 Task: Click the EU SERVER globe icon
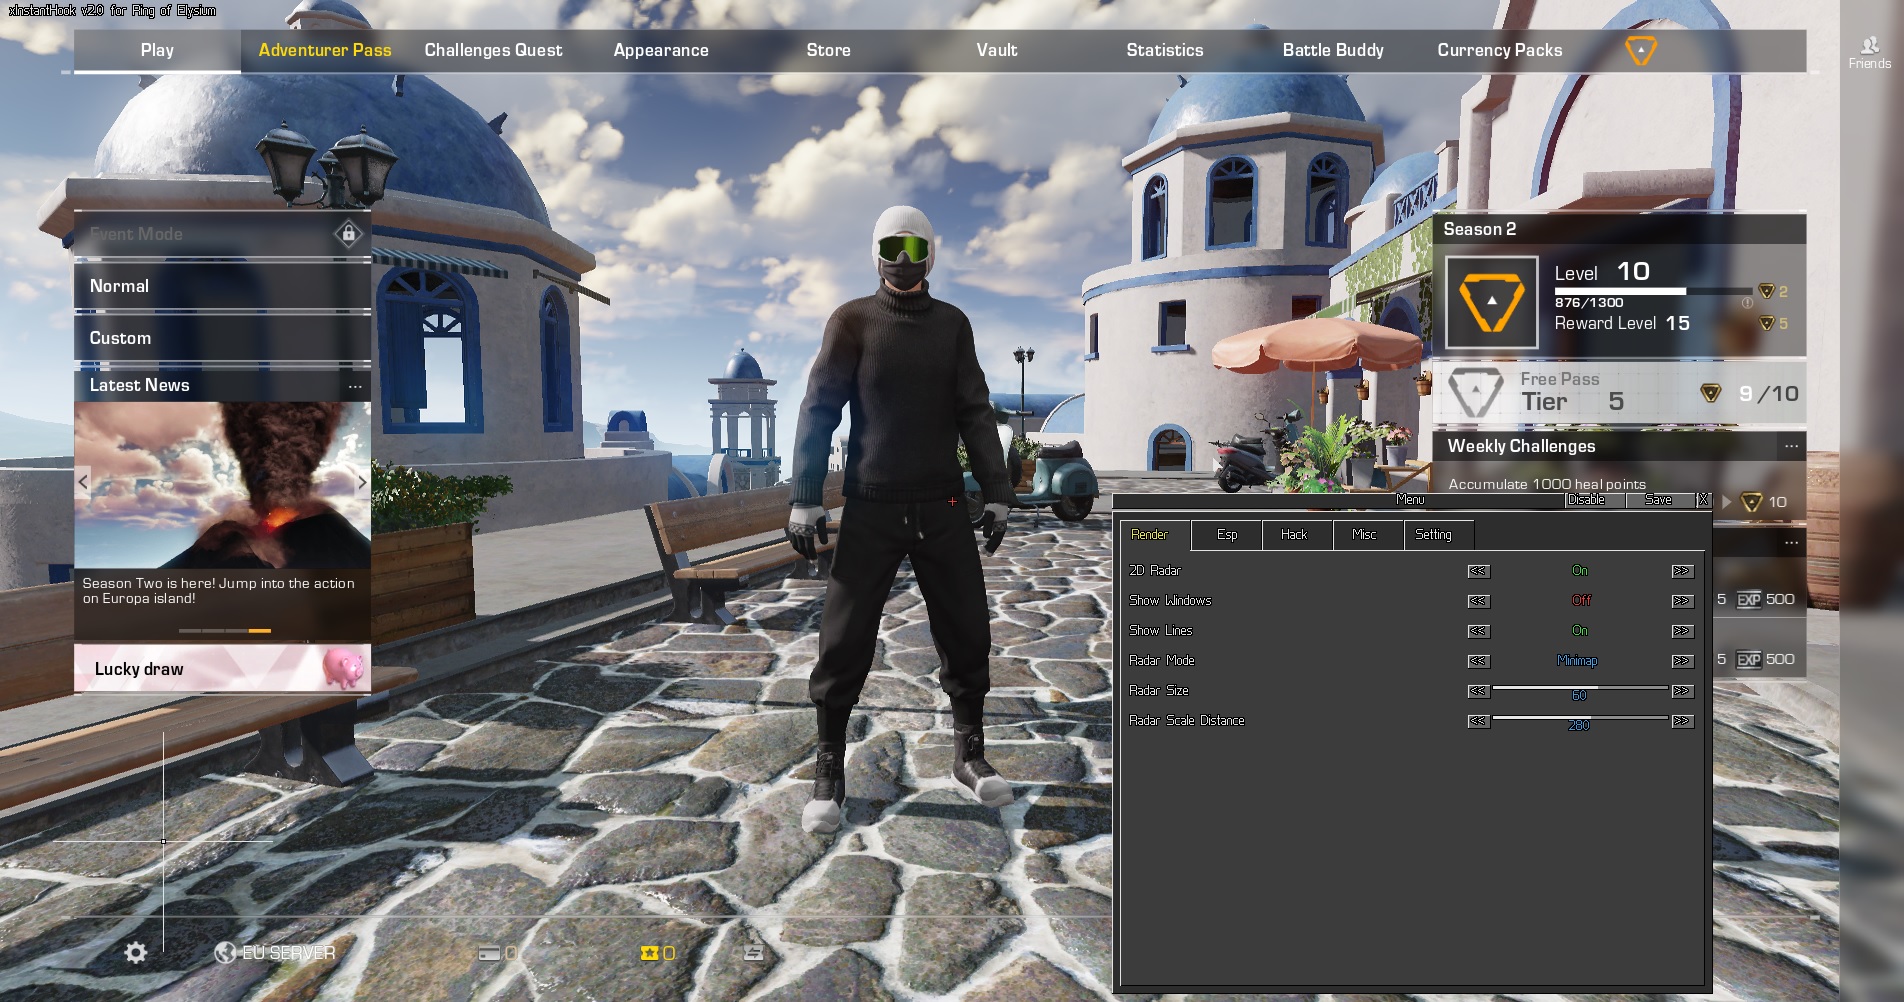pos(225,952)
